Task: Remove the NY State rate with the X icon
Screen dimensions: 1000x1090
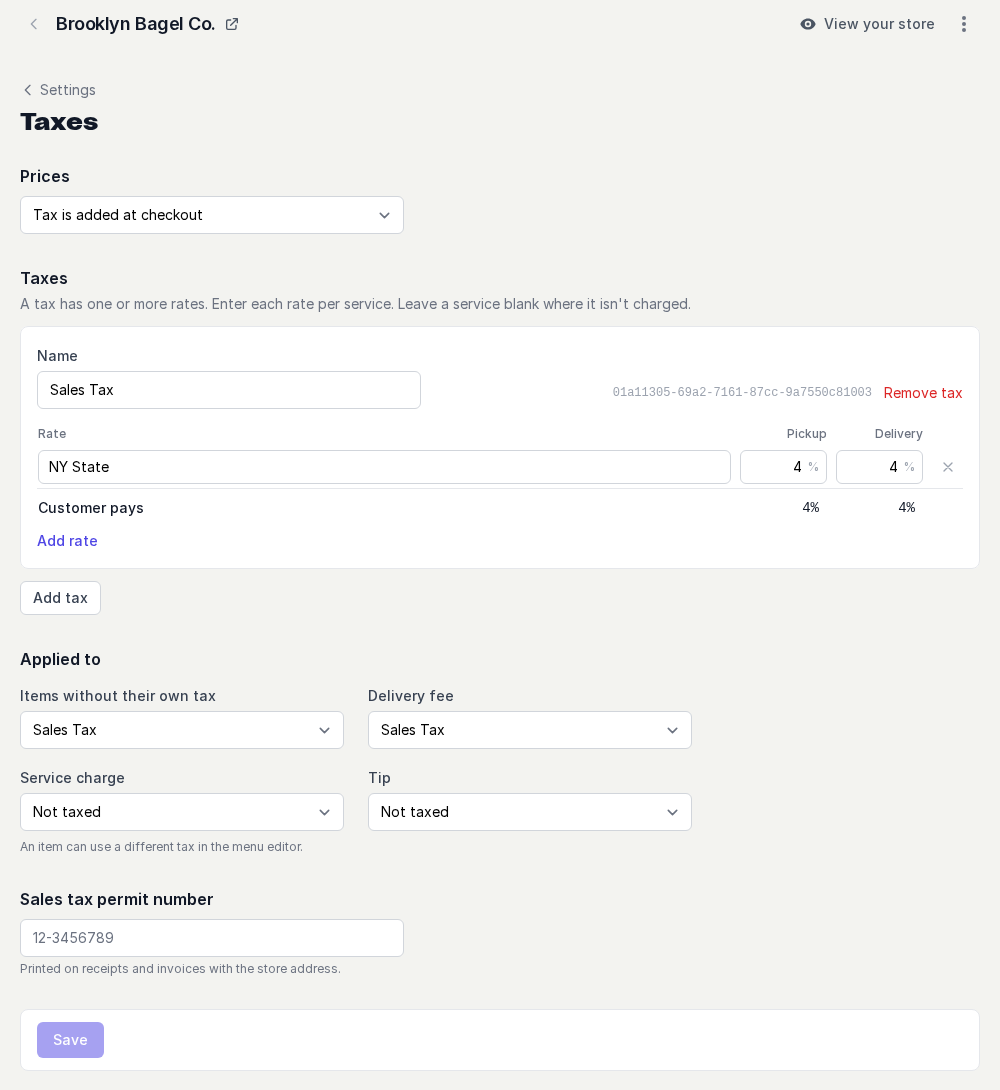Action: (x=948, y=467)
